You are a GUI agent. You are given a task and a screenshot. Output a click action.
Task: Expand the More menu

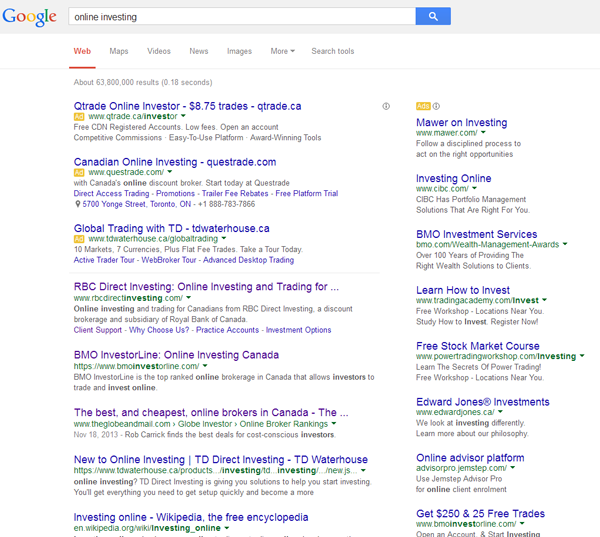point(282,51)
